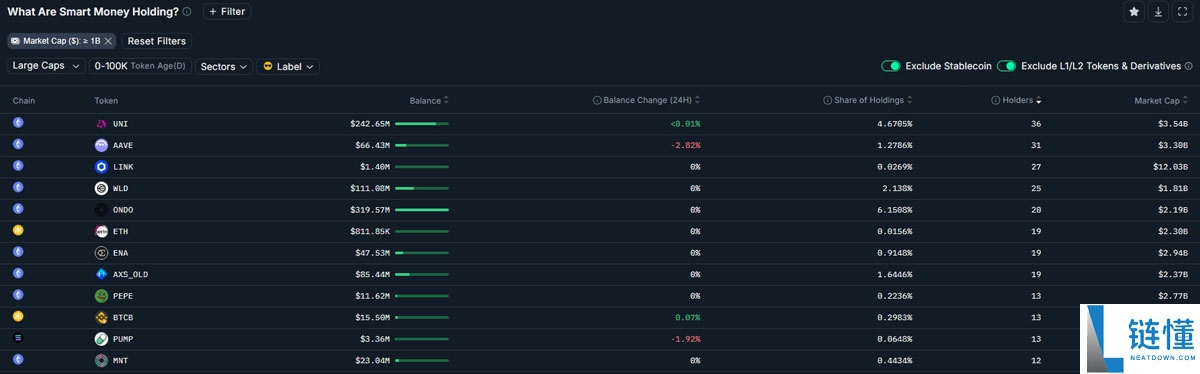Click the chain icon in the PUMP row
The image size is (1200, 374).
18,338
